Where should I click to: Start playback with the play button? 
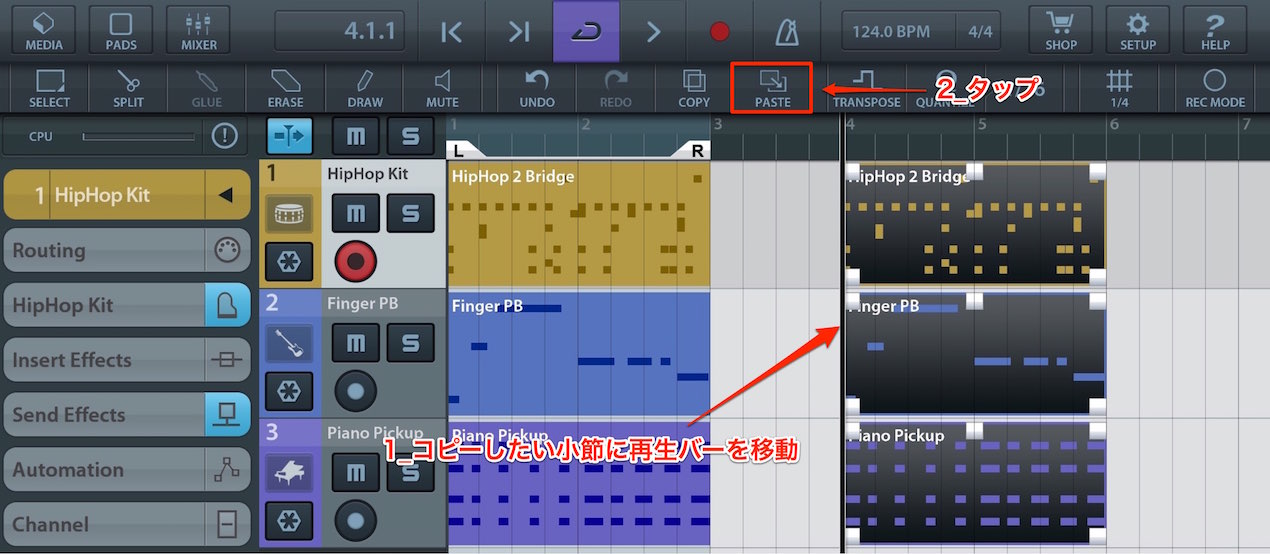pos(653,32)
